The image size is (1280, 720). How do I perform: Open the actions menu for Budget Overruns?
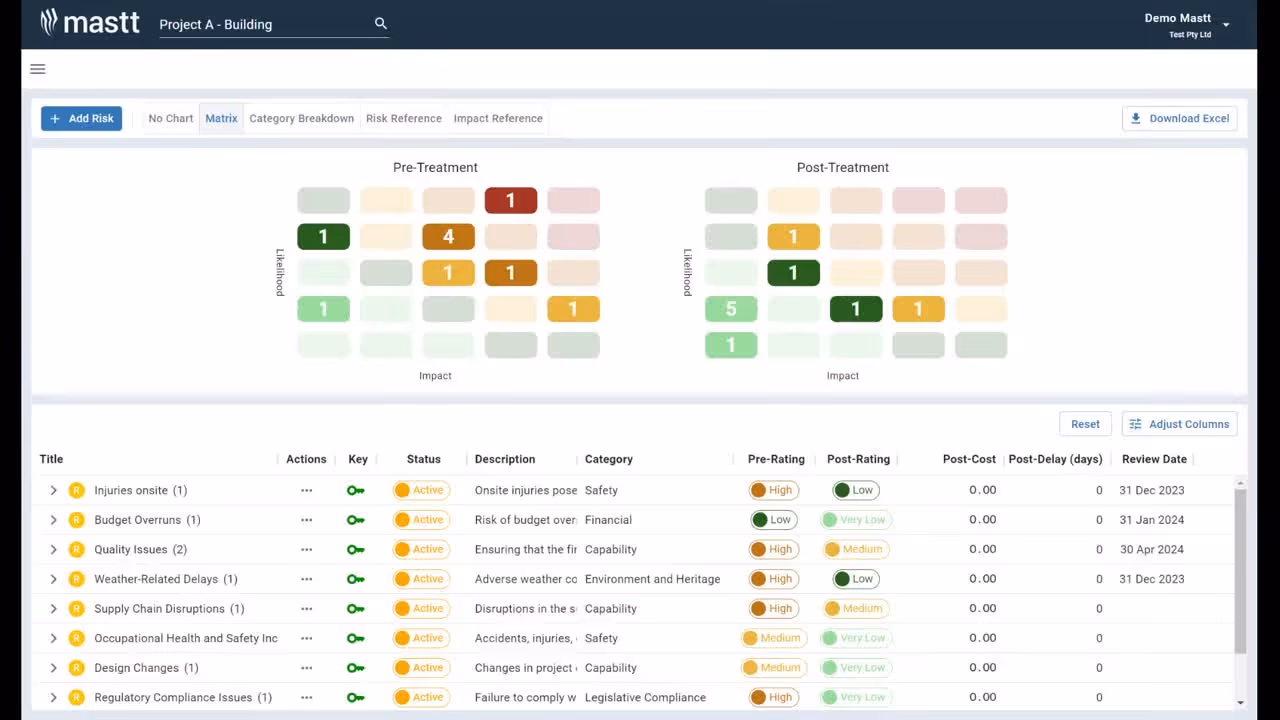point(306,519)
